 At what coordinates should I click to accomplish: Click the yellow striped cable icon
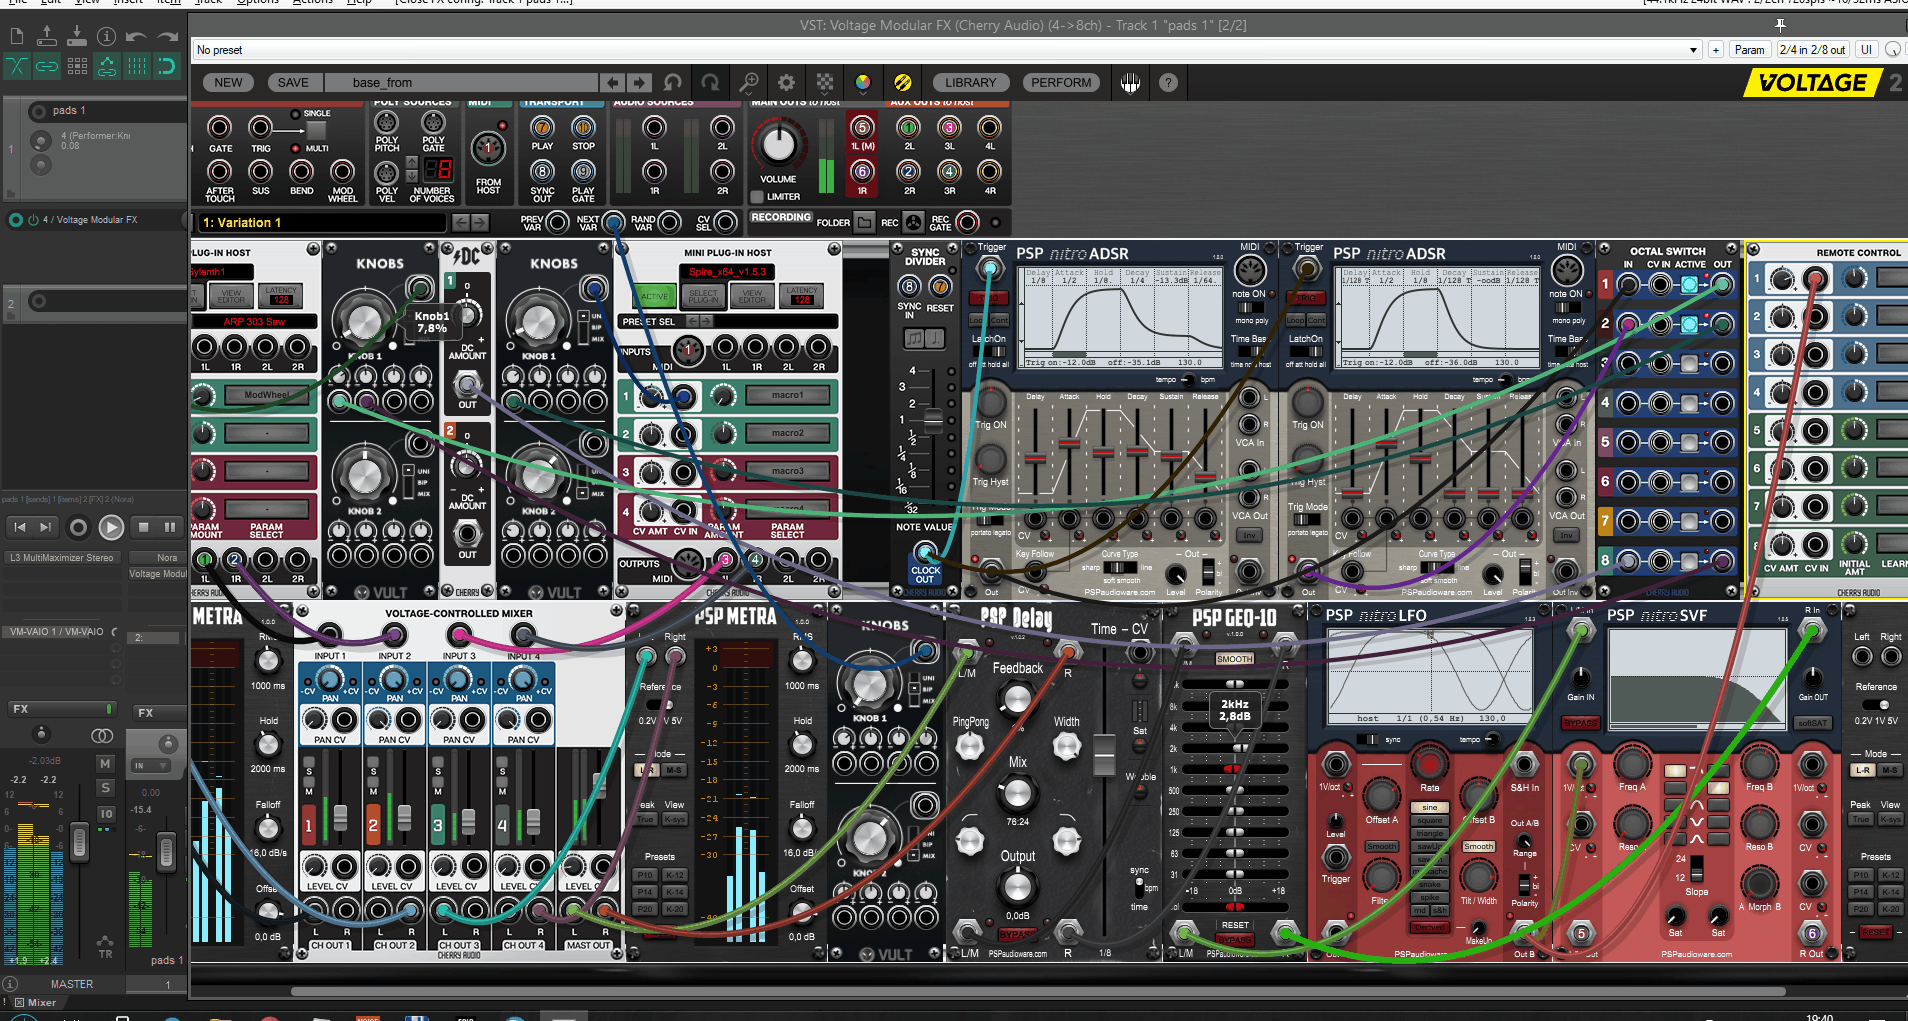902,83
